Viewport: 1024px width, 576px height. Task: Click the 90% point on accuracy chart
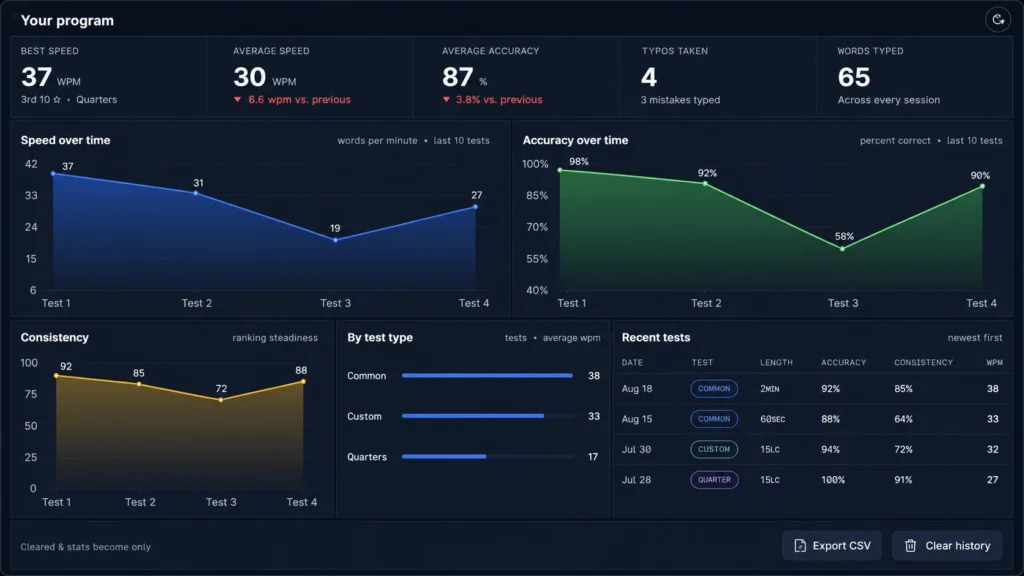tap(982, 187)
